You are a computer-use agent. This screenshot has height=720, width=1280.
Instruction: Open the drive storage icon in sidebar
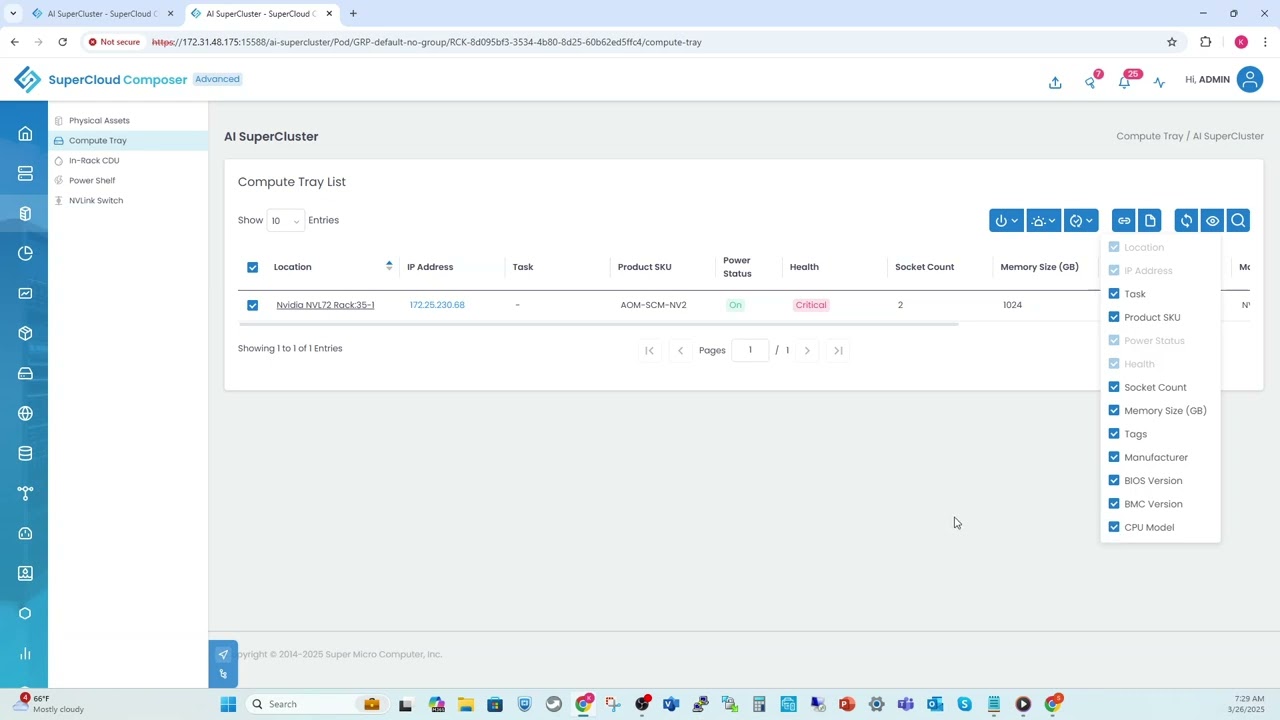pyautogui.click(x=25, y=374)
